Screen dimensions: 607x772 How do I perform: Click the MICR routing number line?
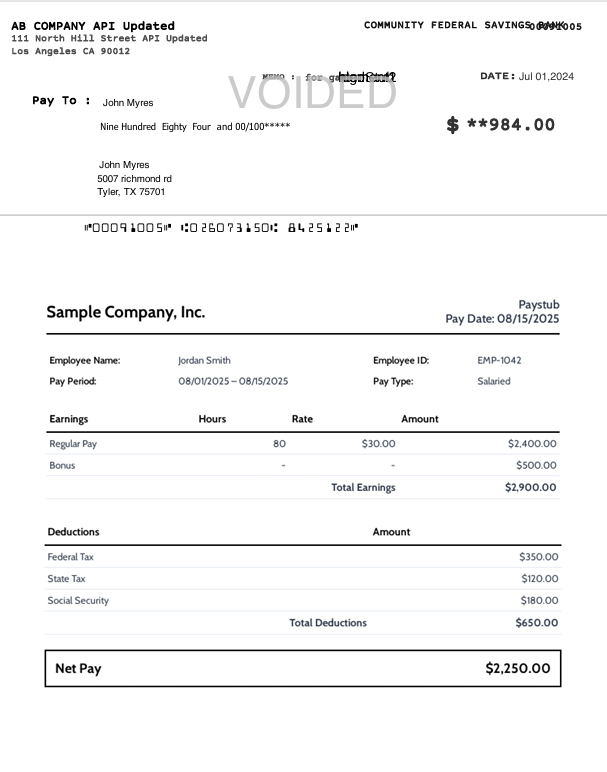coord(221,228)
